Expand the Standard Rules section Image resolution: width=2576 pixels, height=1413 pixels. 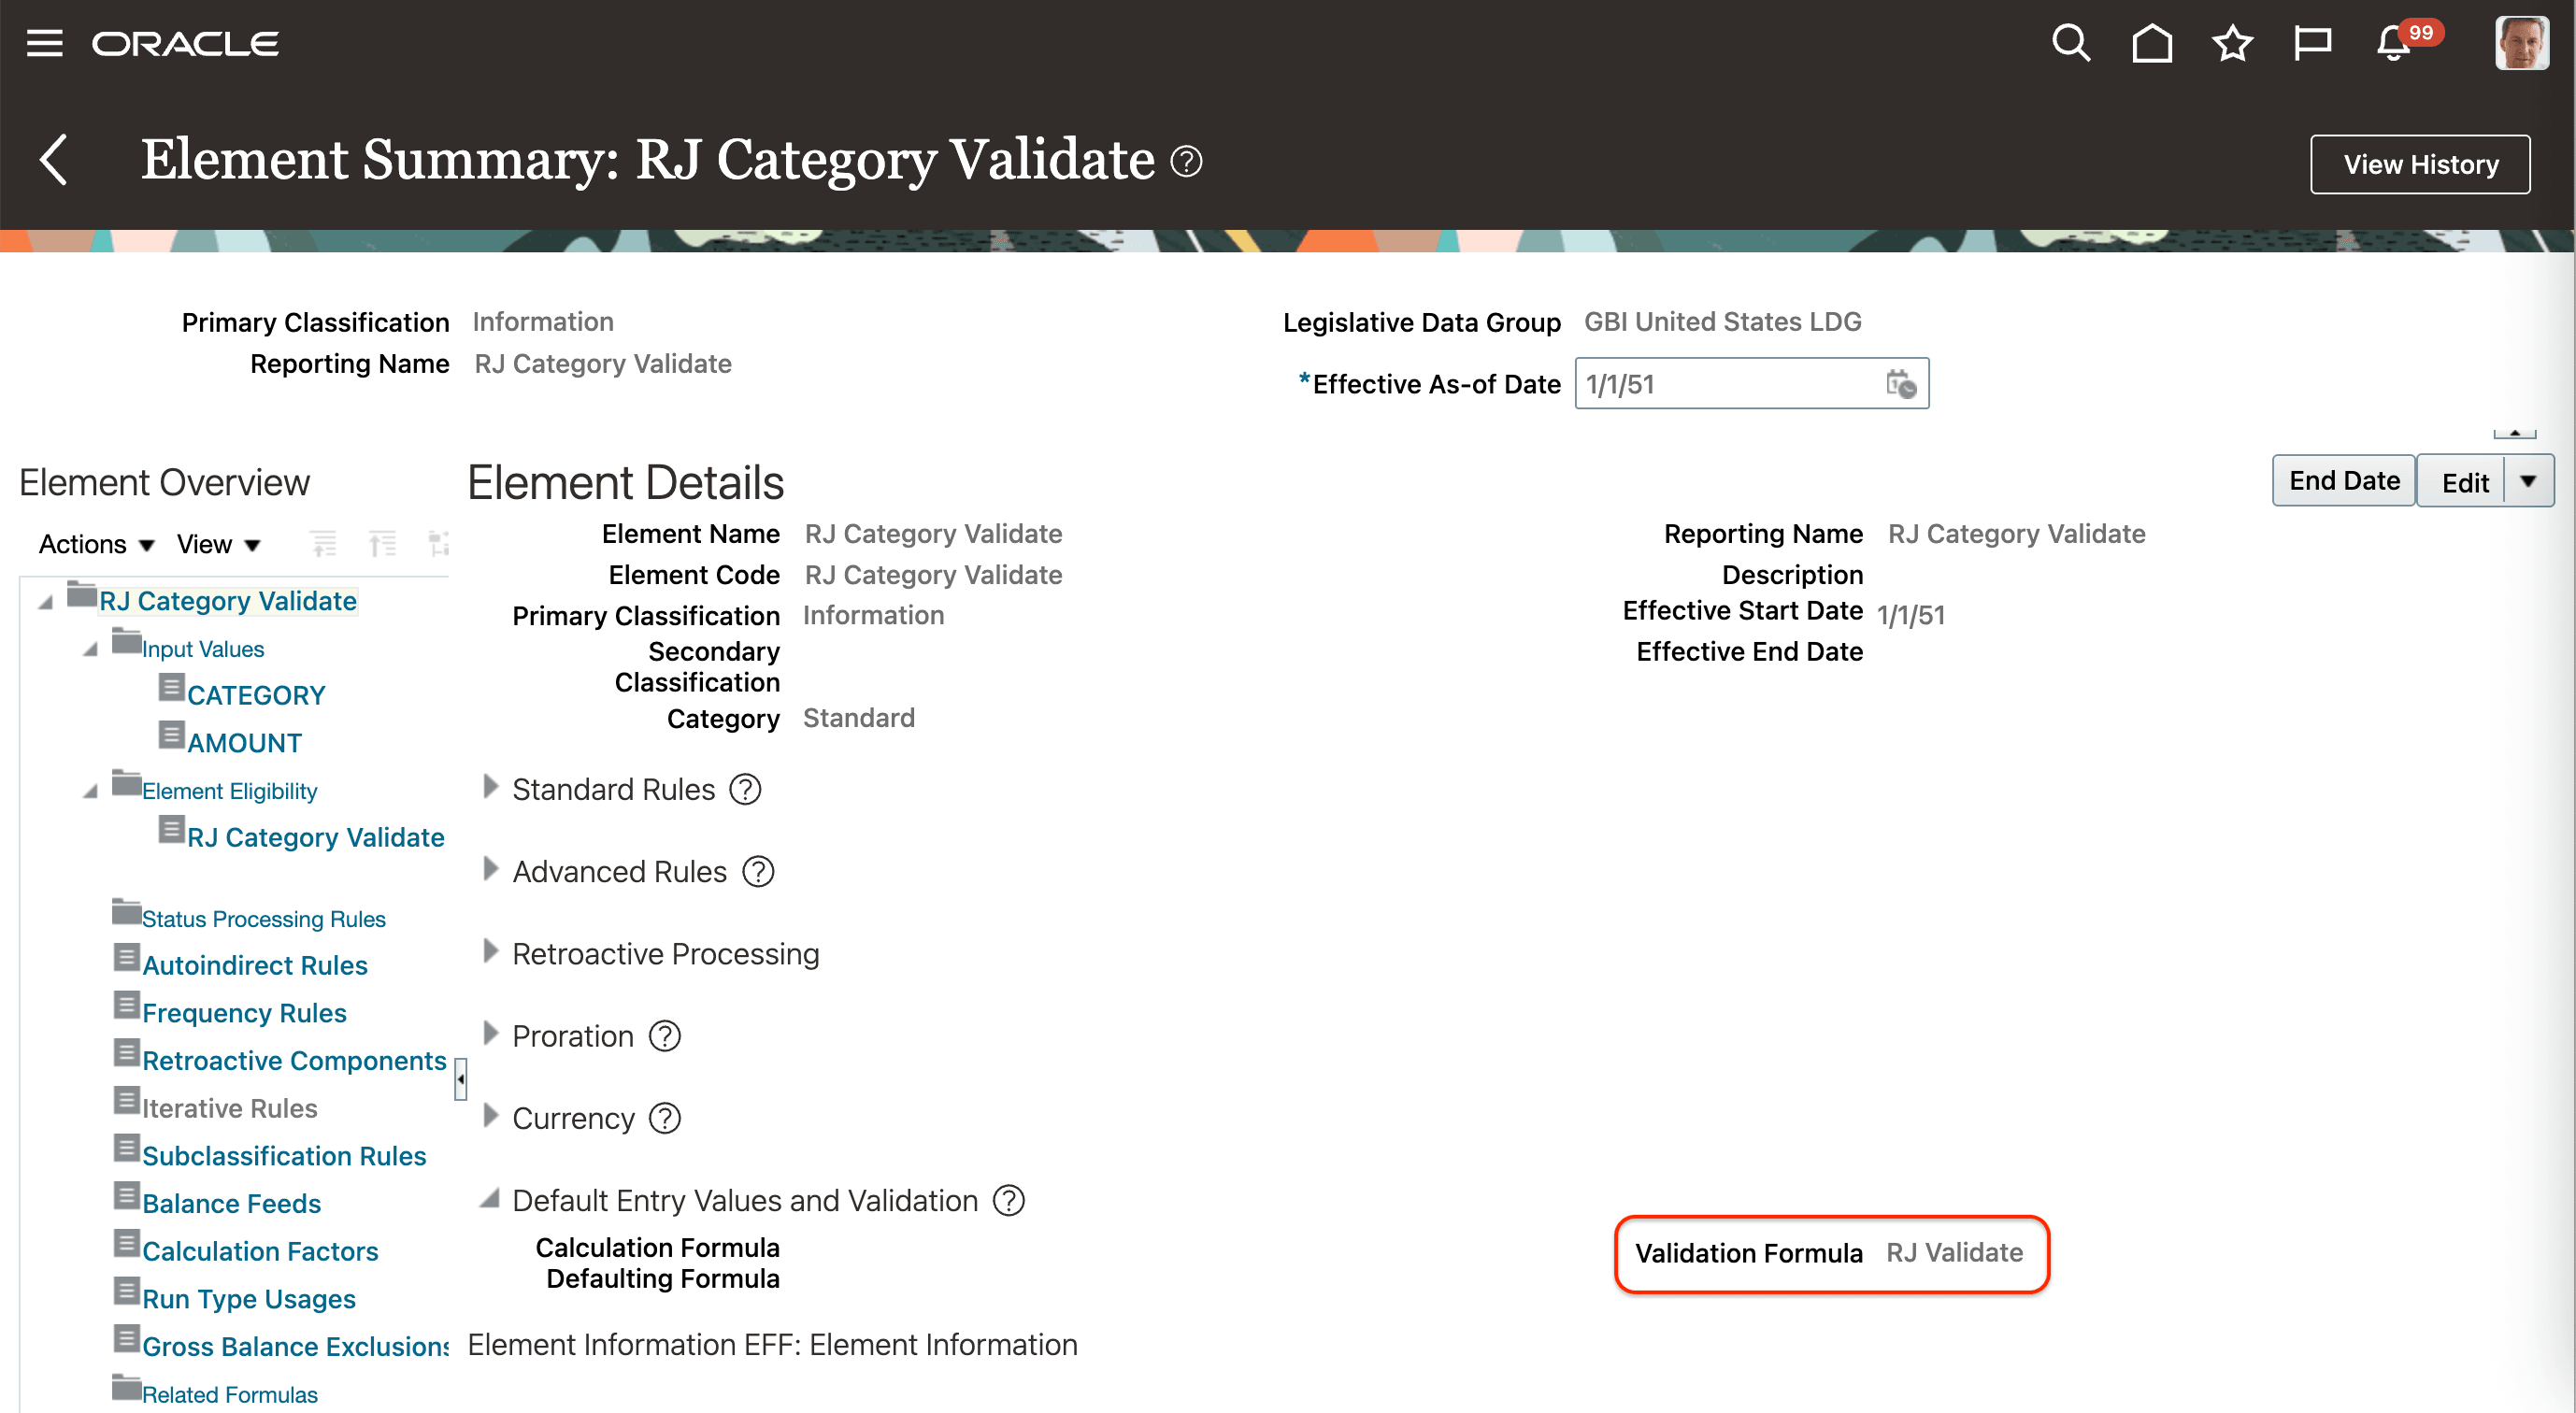490,788
